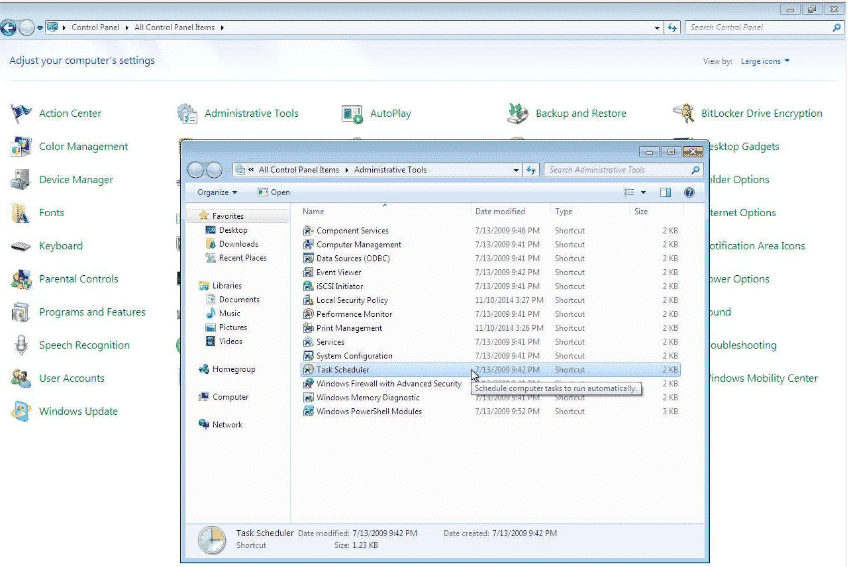Screen dimensions: 855x567
Task: Click the Back button in Control Panel window
Action: 8,27
